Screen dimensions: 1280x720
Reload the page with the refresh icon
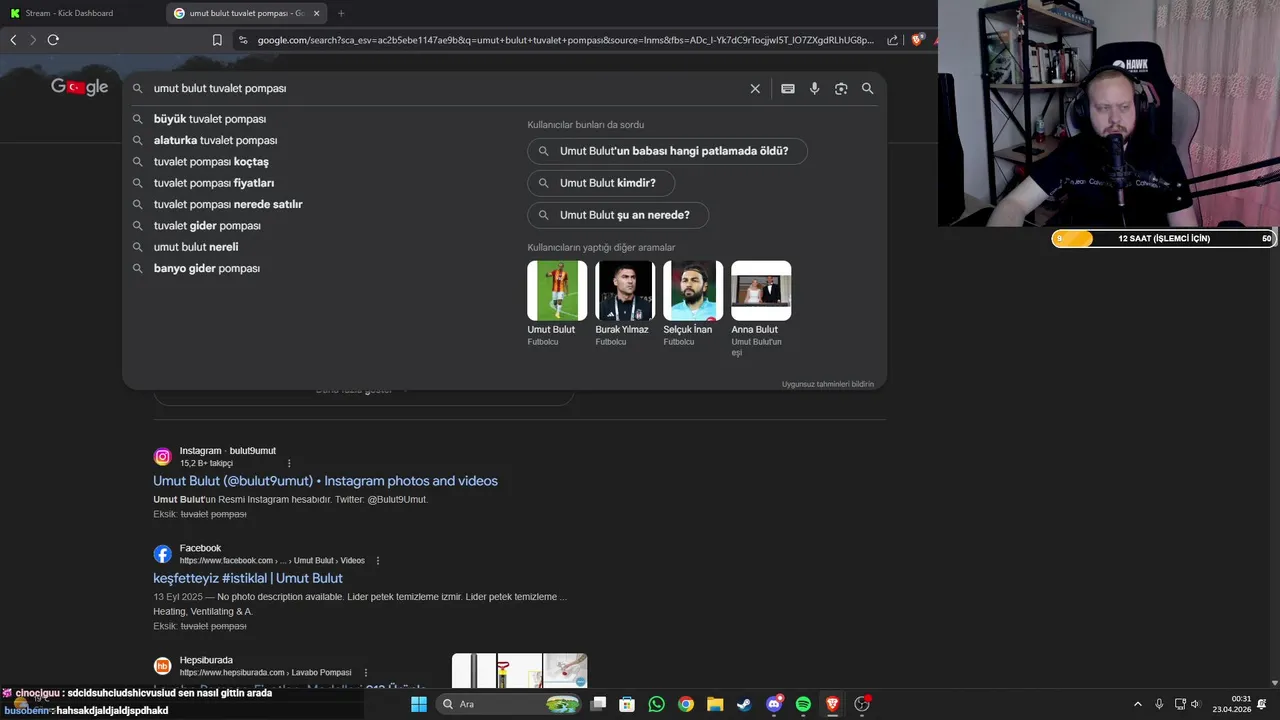(x=53, y=40)
